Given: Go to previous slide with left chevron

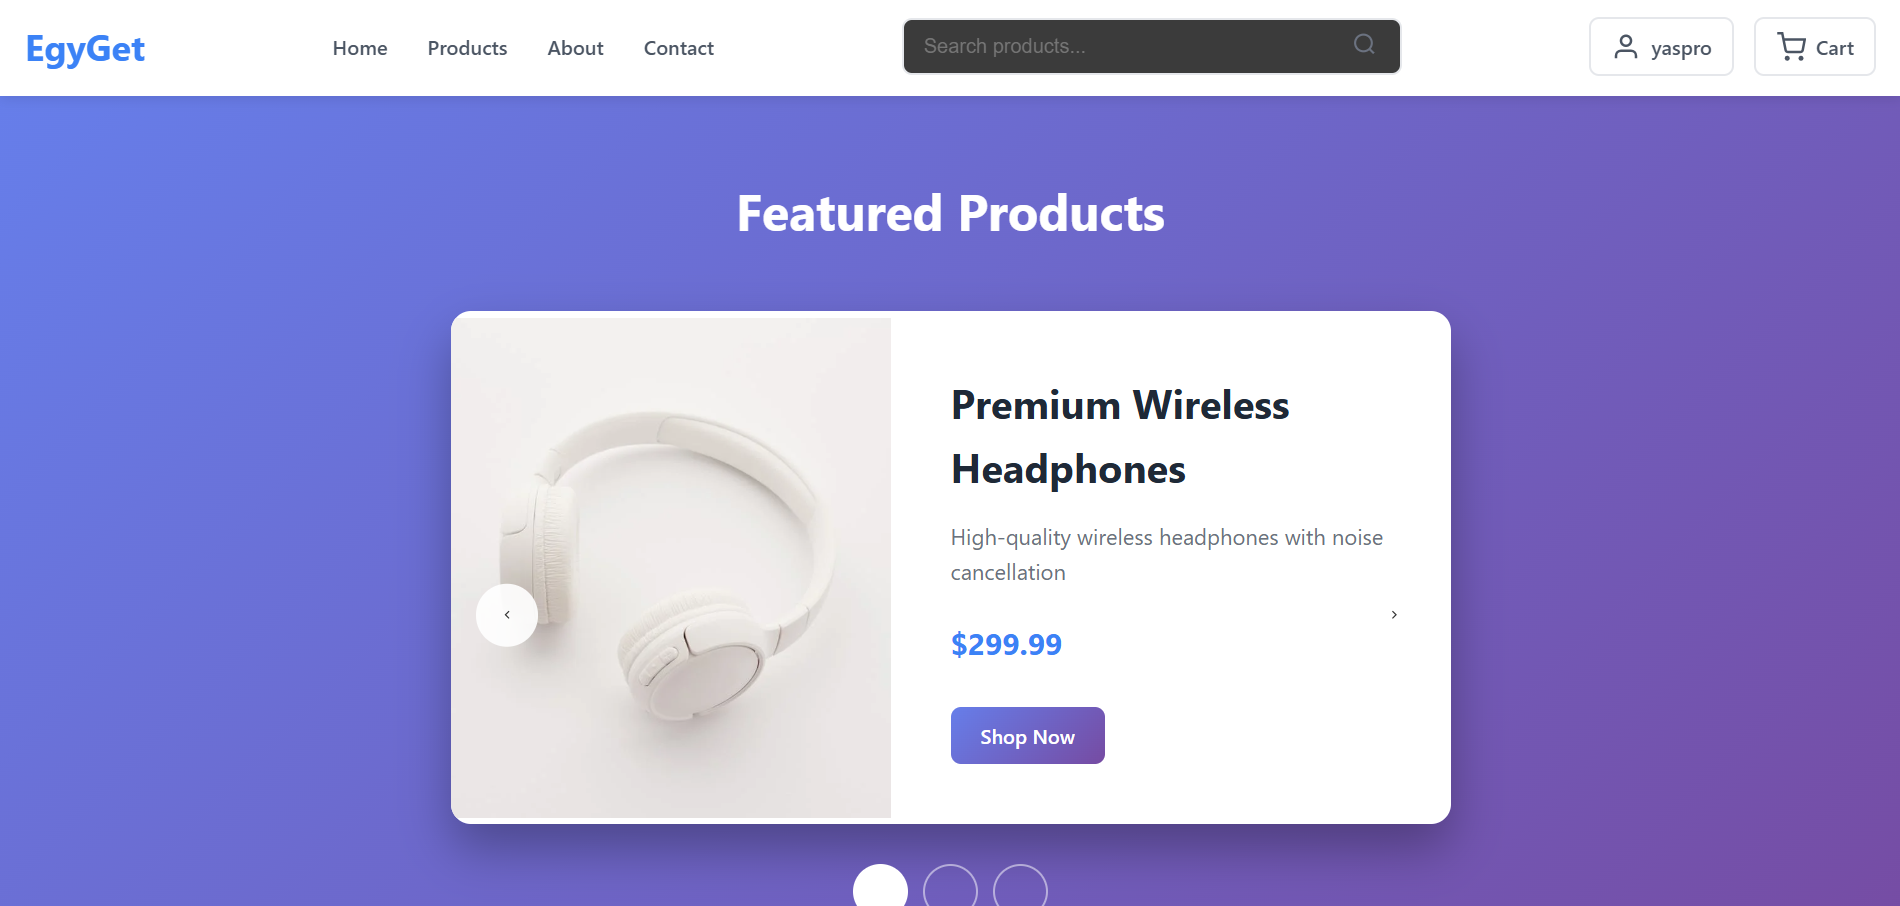Looking at the screenshot, I should (x=507, y=615).
